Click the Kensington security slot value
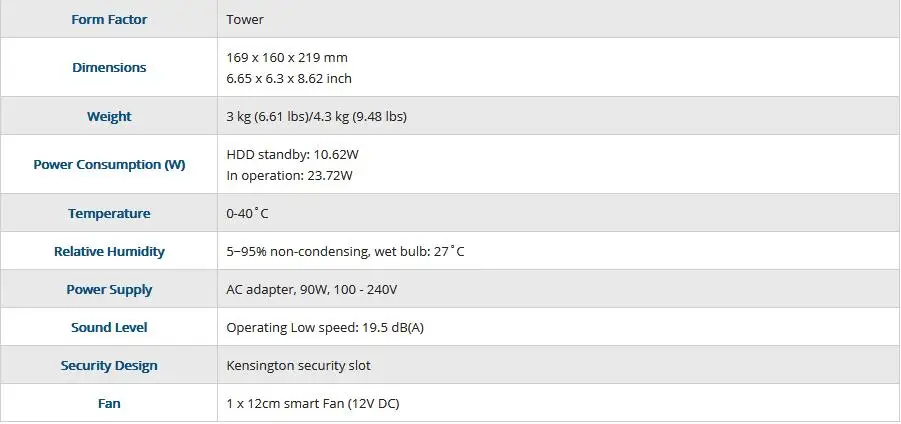Screen dimensions: 901x424 (298, 365)
